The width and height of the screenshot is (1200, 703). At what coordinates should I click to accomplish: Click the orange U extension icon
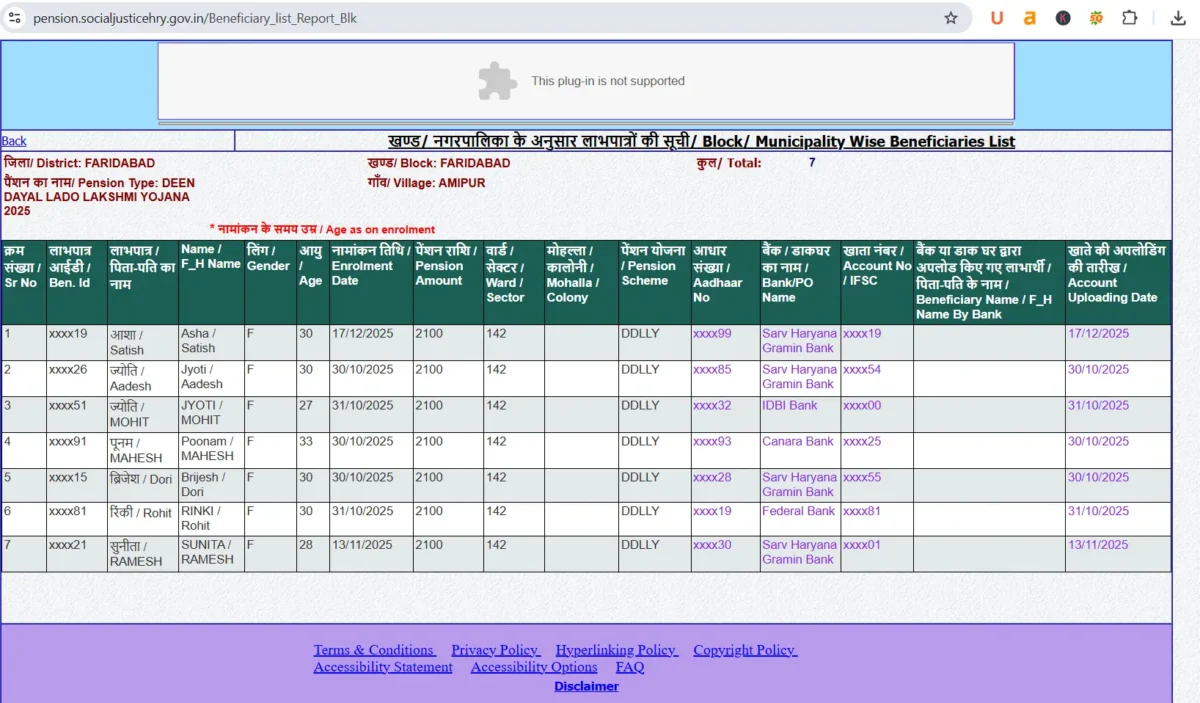[x=996, y=17]
